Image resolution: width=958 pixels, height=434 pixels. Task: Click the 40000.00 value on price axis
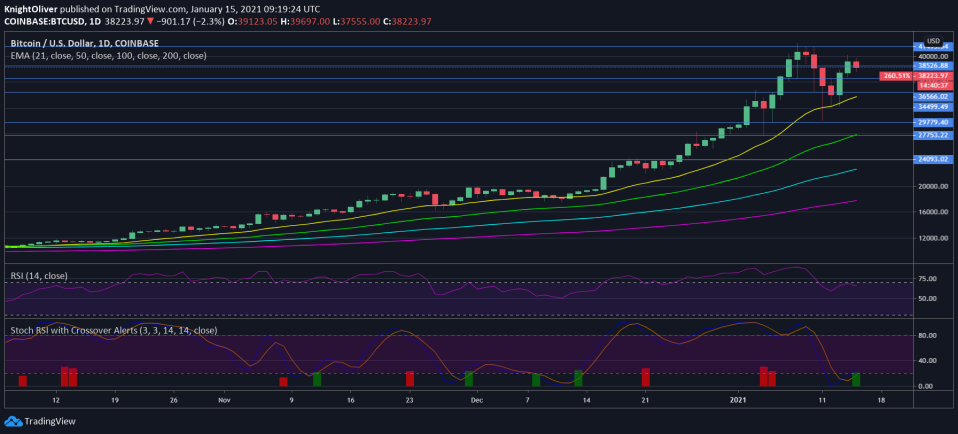tap(932, 57)
